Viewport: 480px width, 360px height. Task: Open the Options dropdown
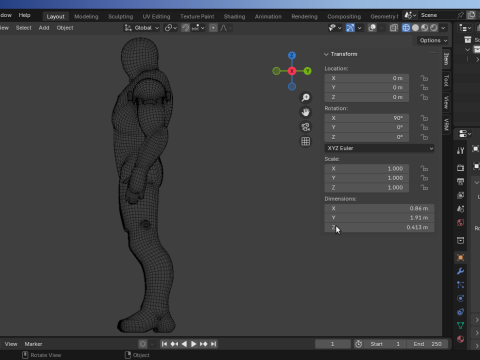pos(433,40)
